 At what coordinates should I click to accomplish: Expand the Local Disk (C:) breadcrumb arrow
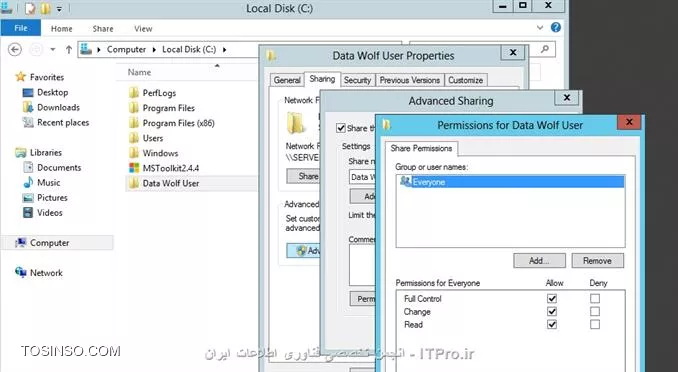[x=224, y=49]
